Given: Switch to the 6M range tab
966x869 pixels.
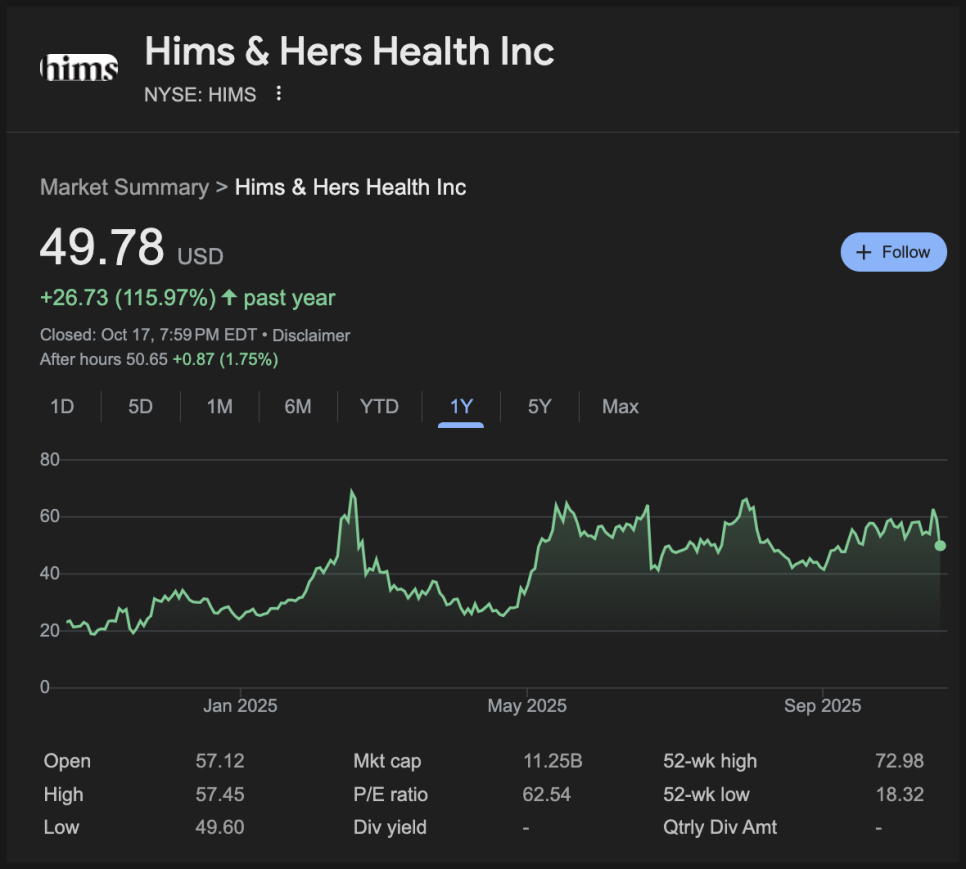Looking at the screenshot, I should pos(297,407).
